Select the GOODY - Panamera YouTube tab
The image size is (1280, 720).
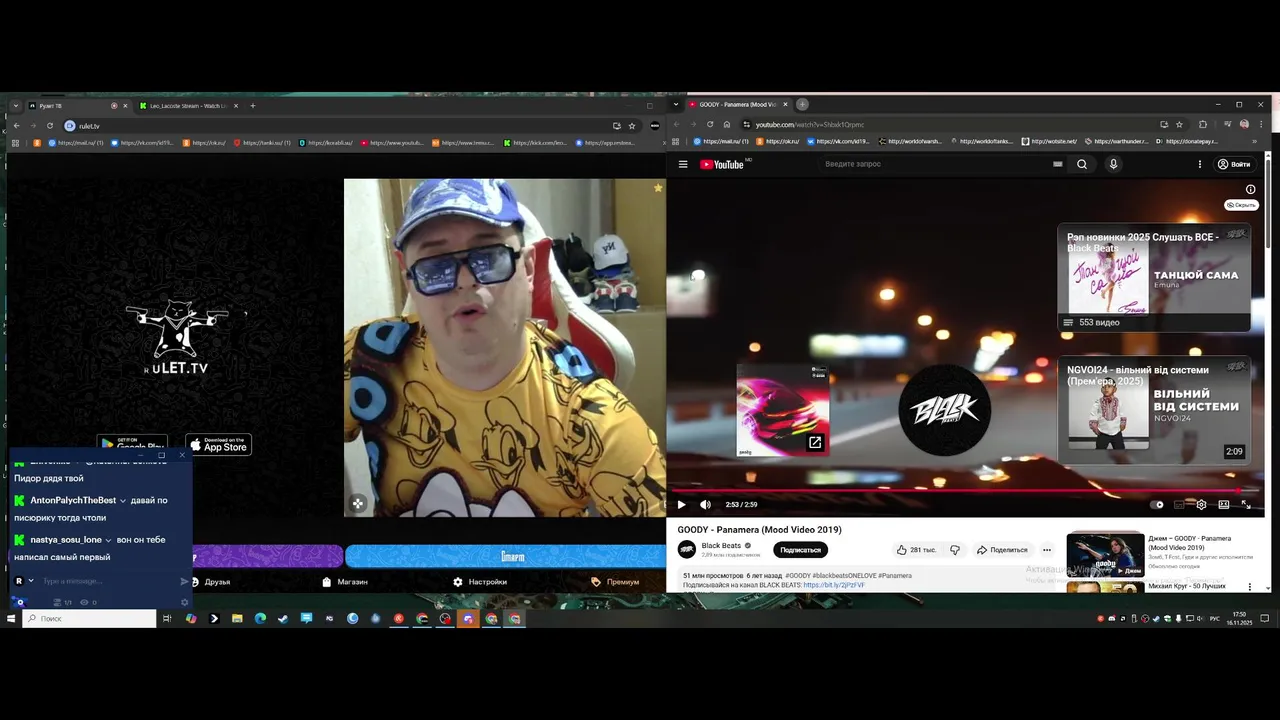click(x=738, y=104)
